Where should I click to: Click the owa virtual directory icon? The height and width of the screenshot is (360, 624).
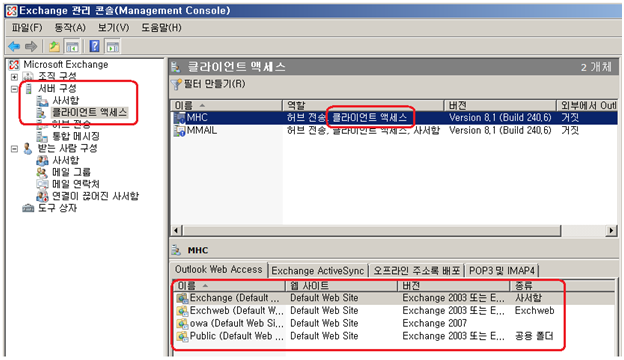pos(182,323)
